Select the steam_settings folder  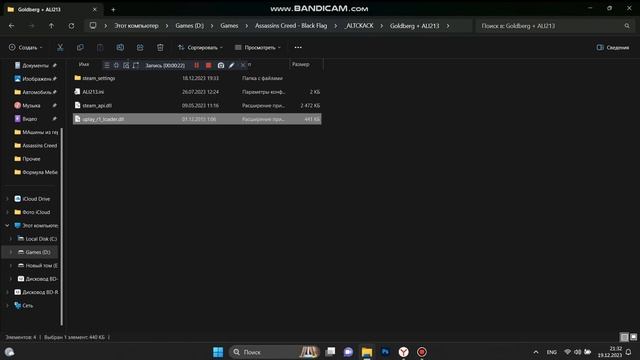point(197,78)
